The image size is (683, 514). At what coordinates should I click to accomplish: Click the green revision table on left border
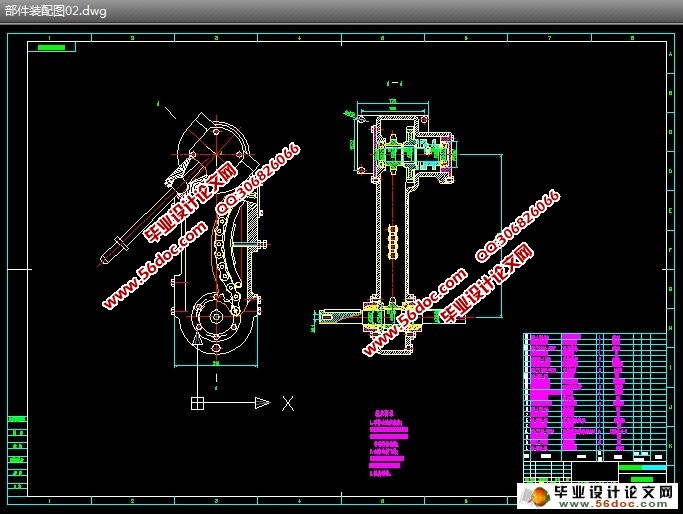click(x=17, y=453)
